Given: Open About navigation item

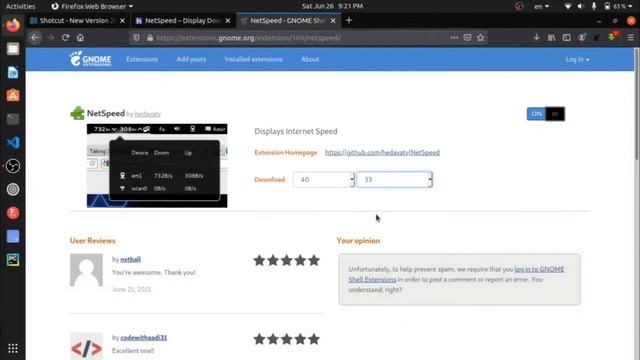Looking at the screenshot, I should pyautogui.click(x=310, y=59).
